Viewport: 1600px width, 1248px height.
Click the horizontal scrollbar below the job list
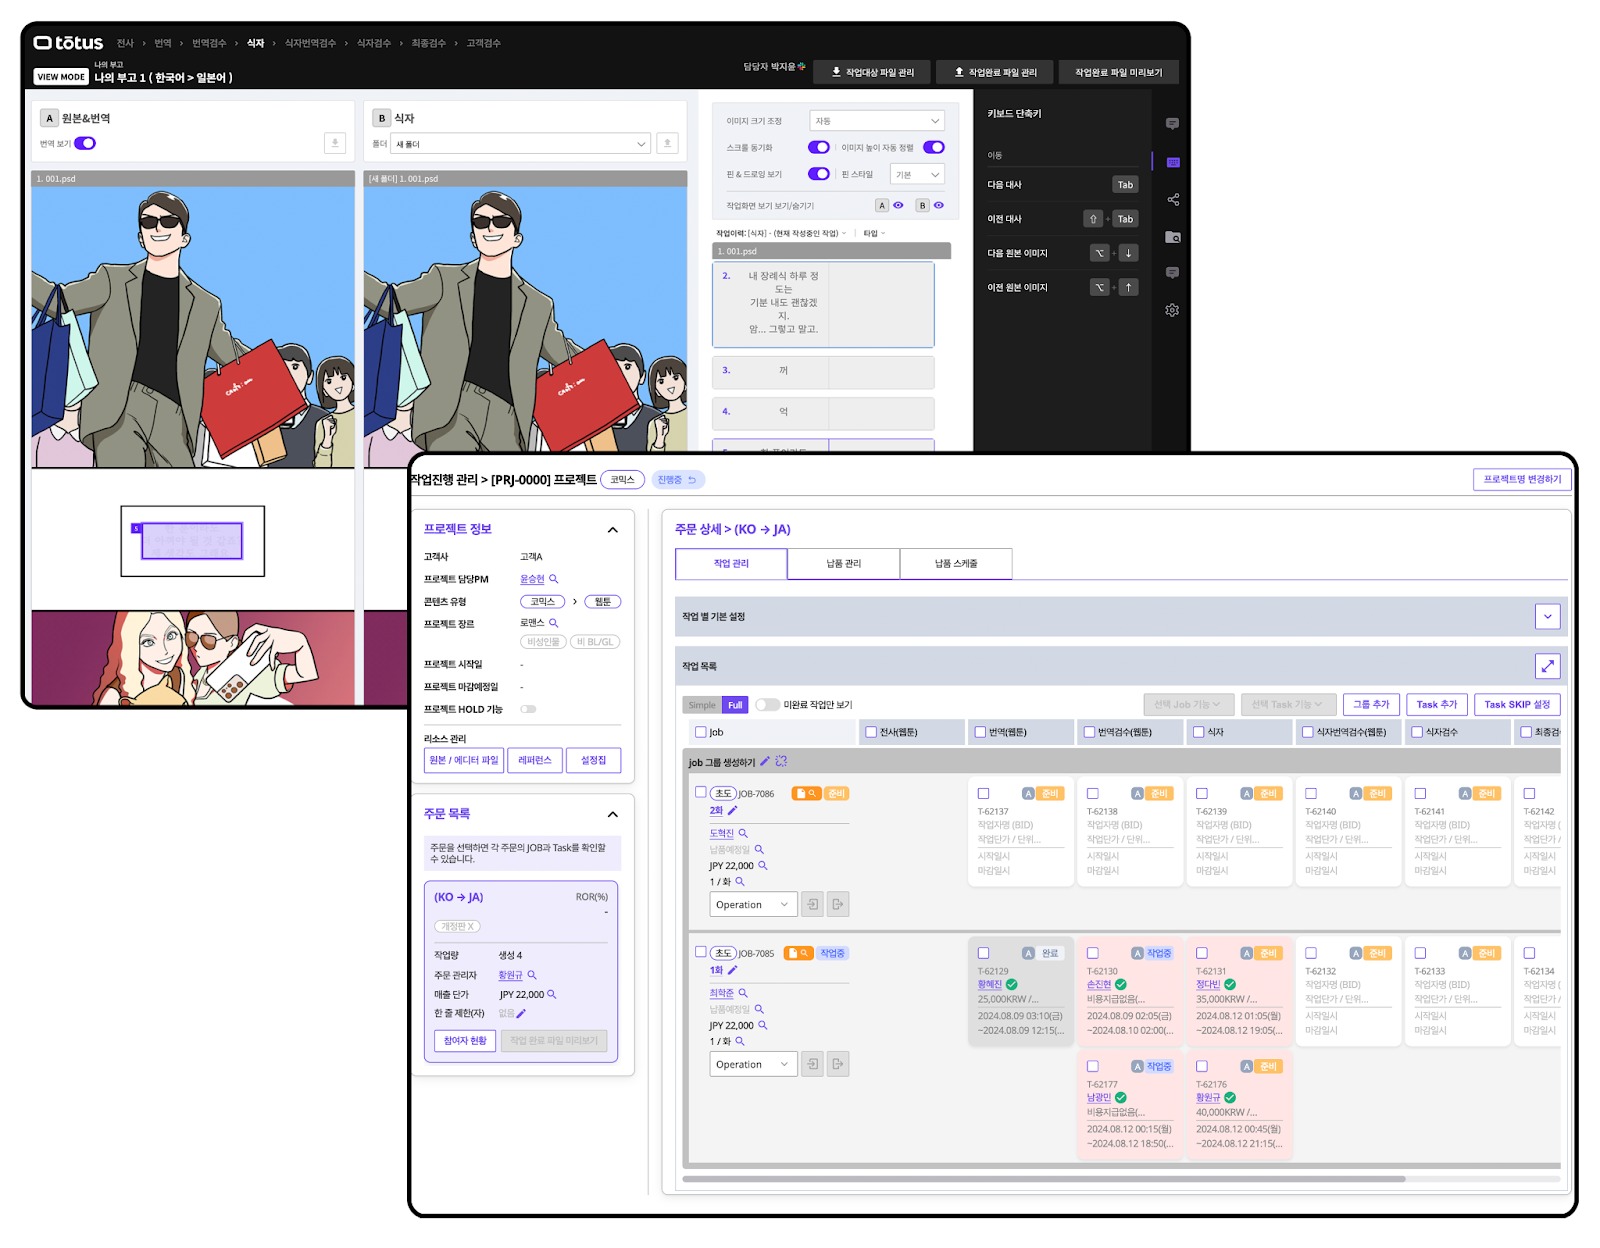(1044, 1179)
